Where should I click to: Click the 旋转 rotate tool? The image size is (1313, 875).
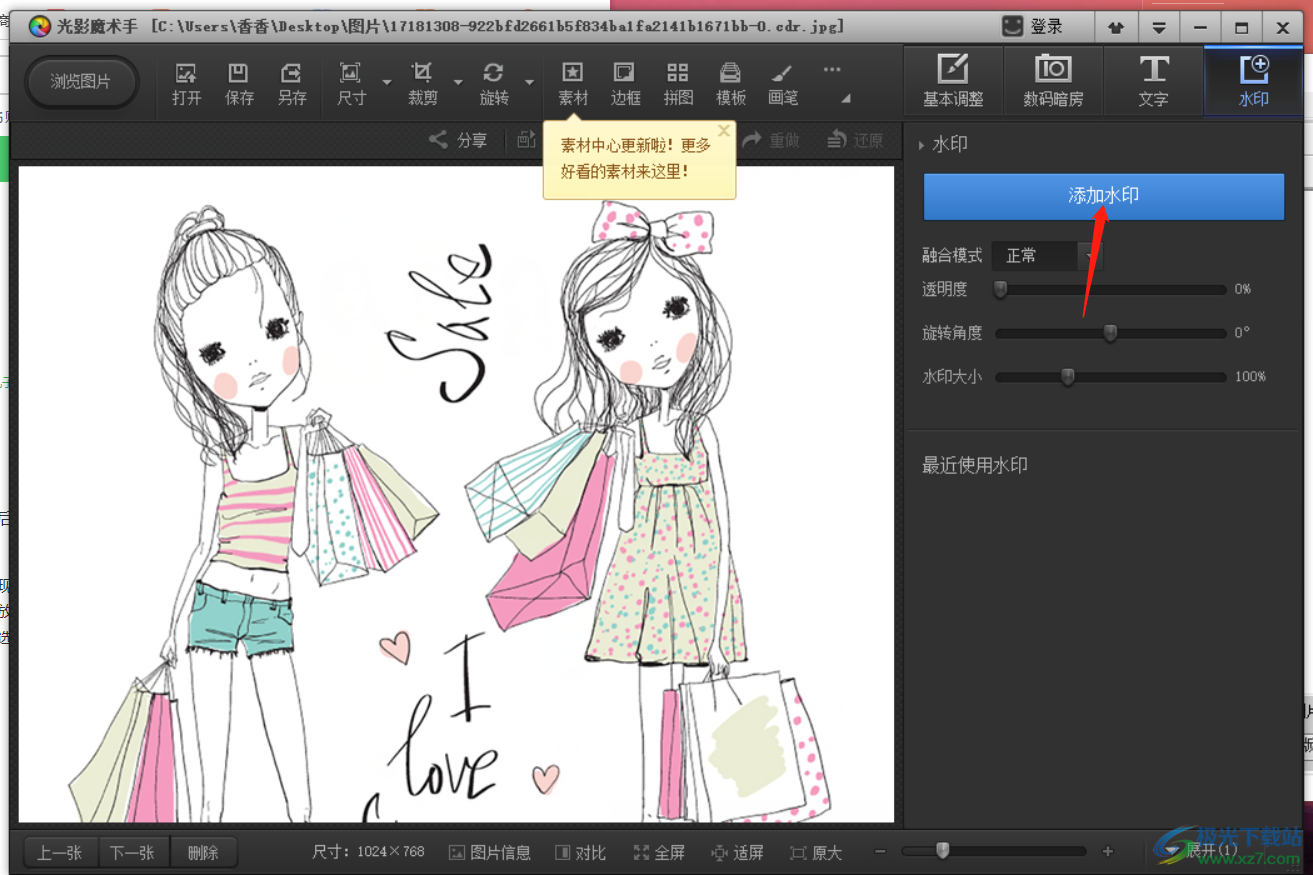pos(494,84)
